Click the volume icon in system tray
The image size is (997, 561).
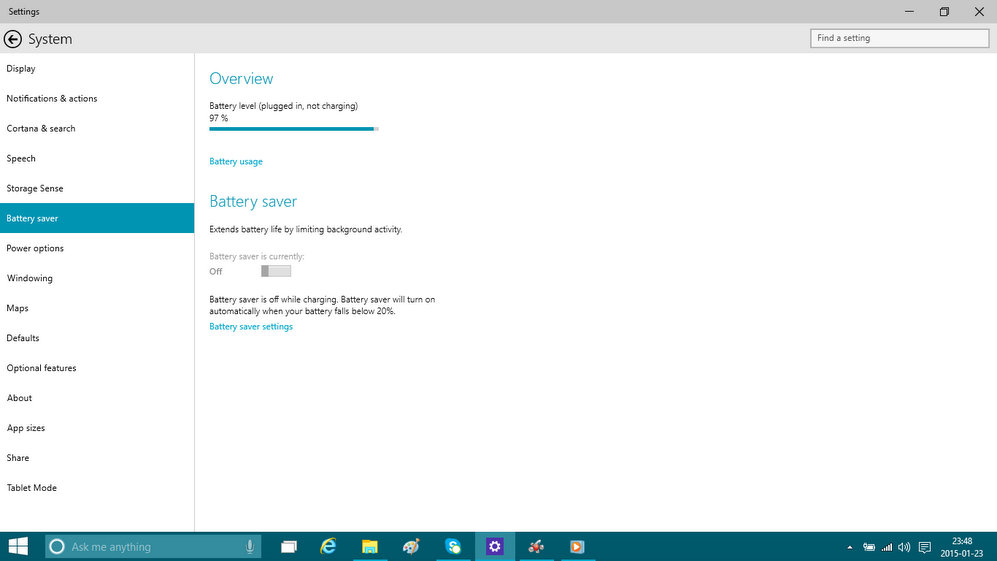click(x=904, y=547)
